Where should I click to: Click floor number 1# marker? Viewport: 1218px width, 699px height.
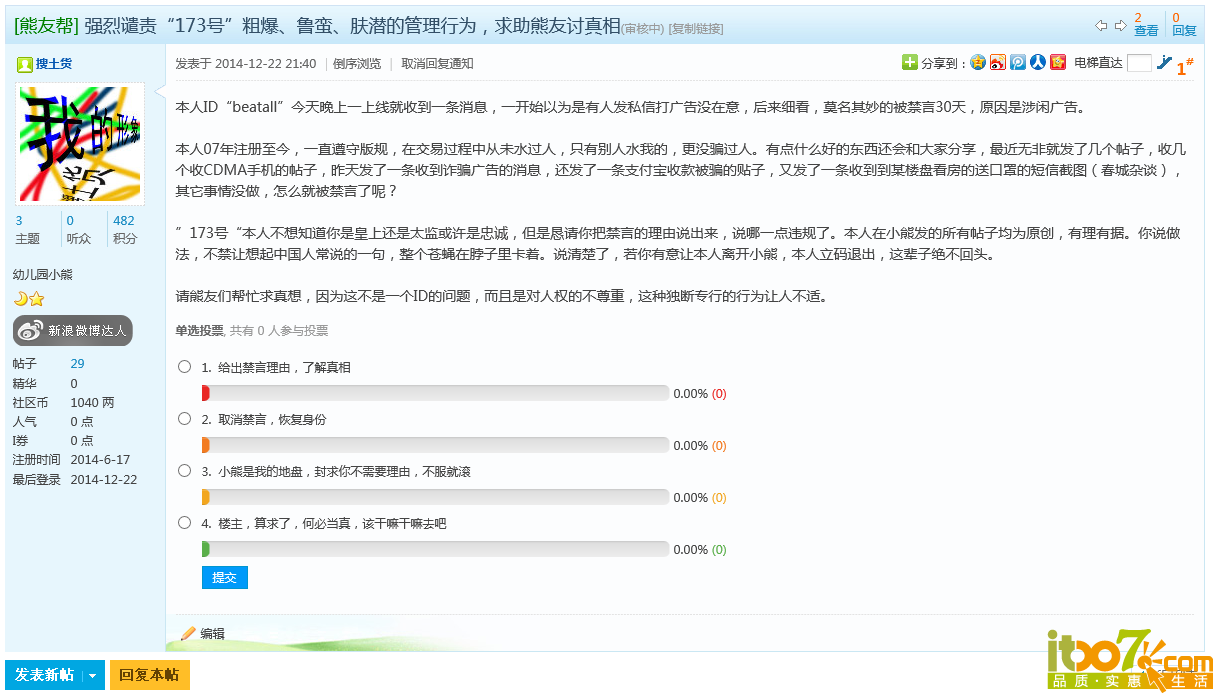pyautogui.click(x=1185, y=68)
